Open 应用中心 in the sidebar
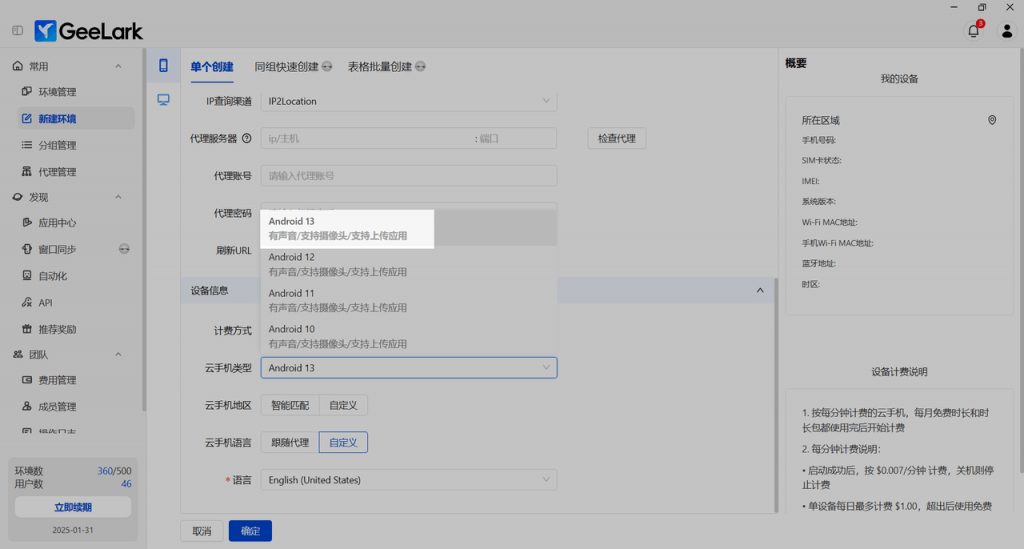The width and height of the screenshot is (1024, 549). point(58,223)
